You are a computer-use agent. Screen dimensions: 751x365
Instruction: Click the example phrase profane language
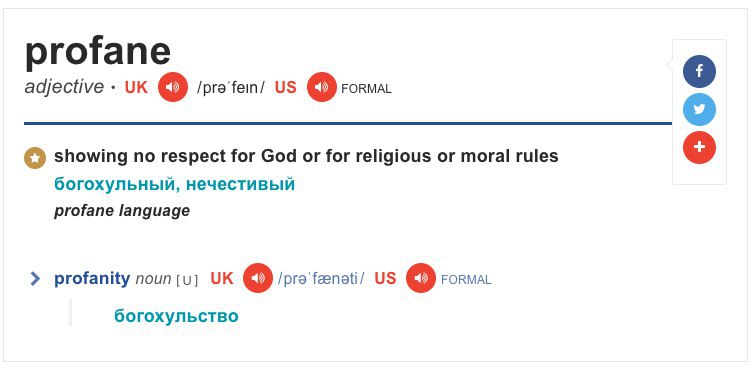click(x=122, y=211)
